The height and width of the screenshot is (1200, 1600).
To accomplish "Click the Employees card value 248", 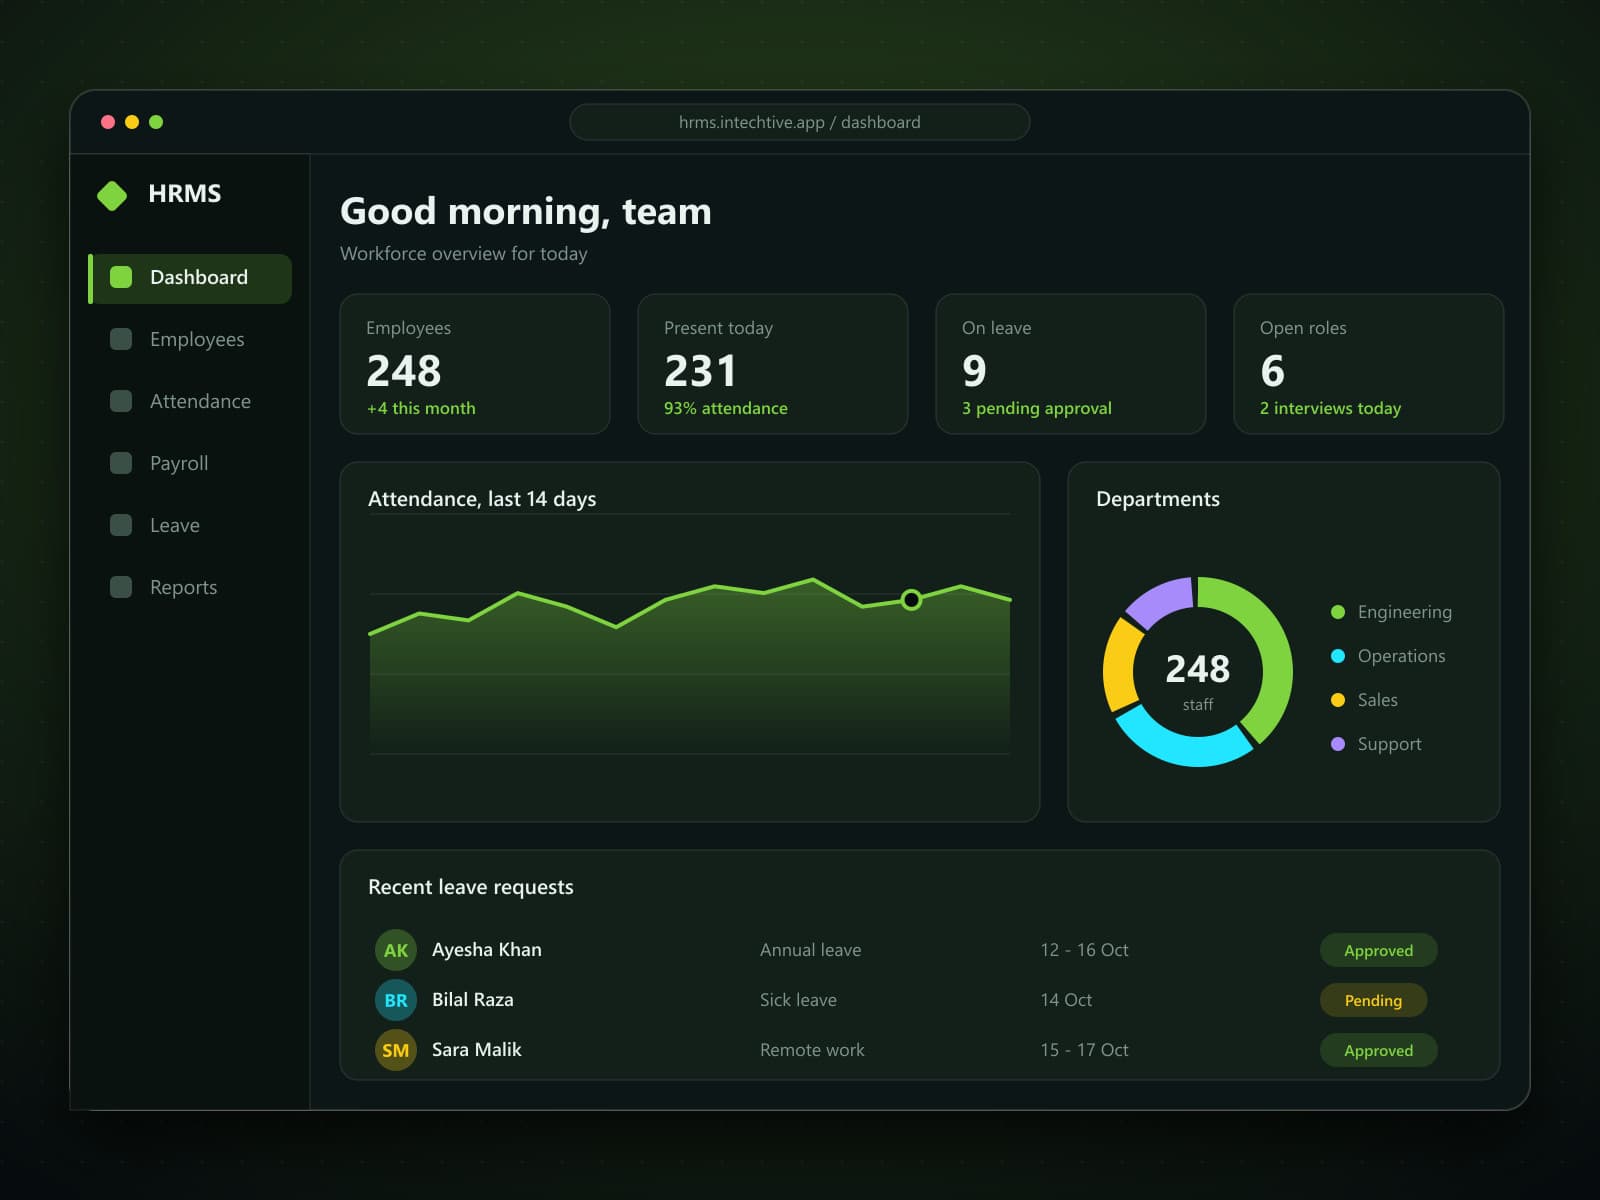I will point(404,371).
